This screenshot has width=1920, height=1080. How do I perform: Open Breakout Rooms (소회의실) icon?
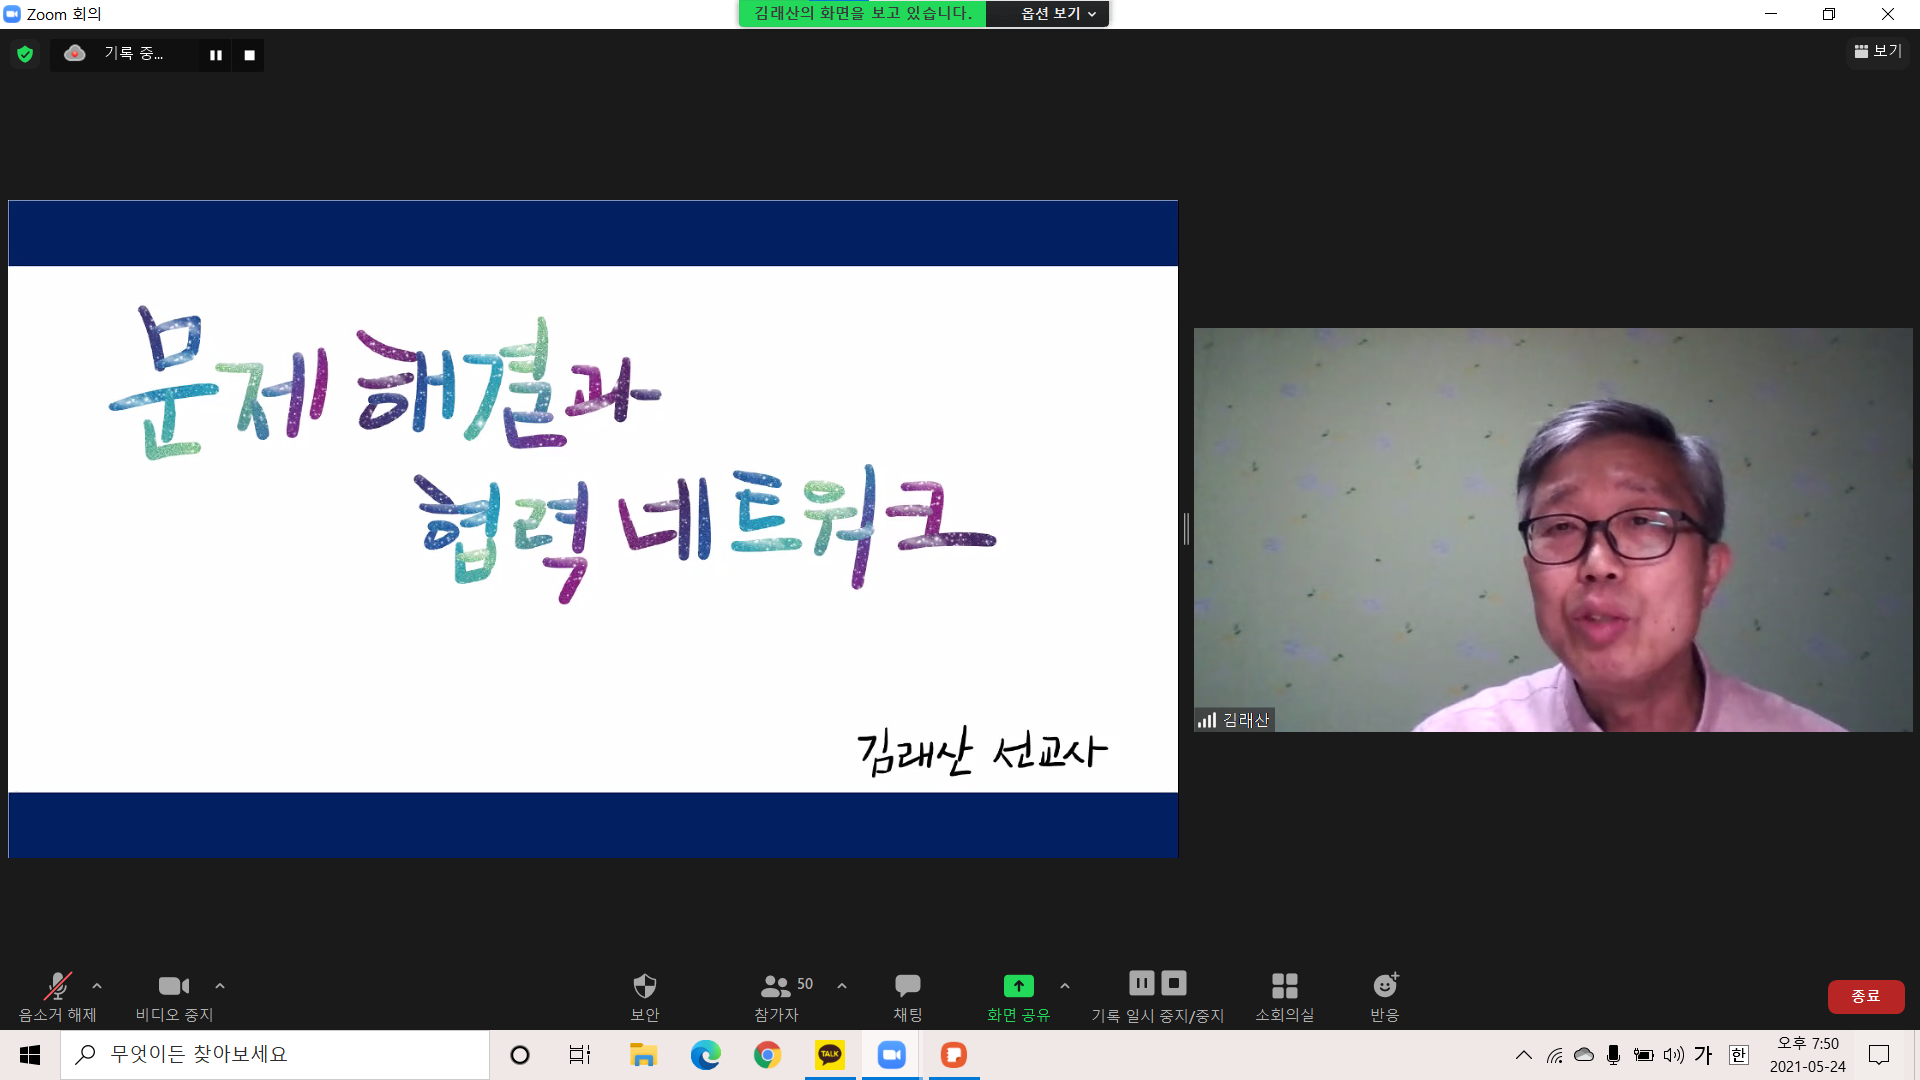1284,986
